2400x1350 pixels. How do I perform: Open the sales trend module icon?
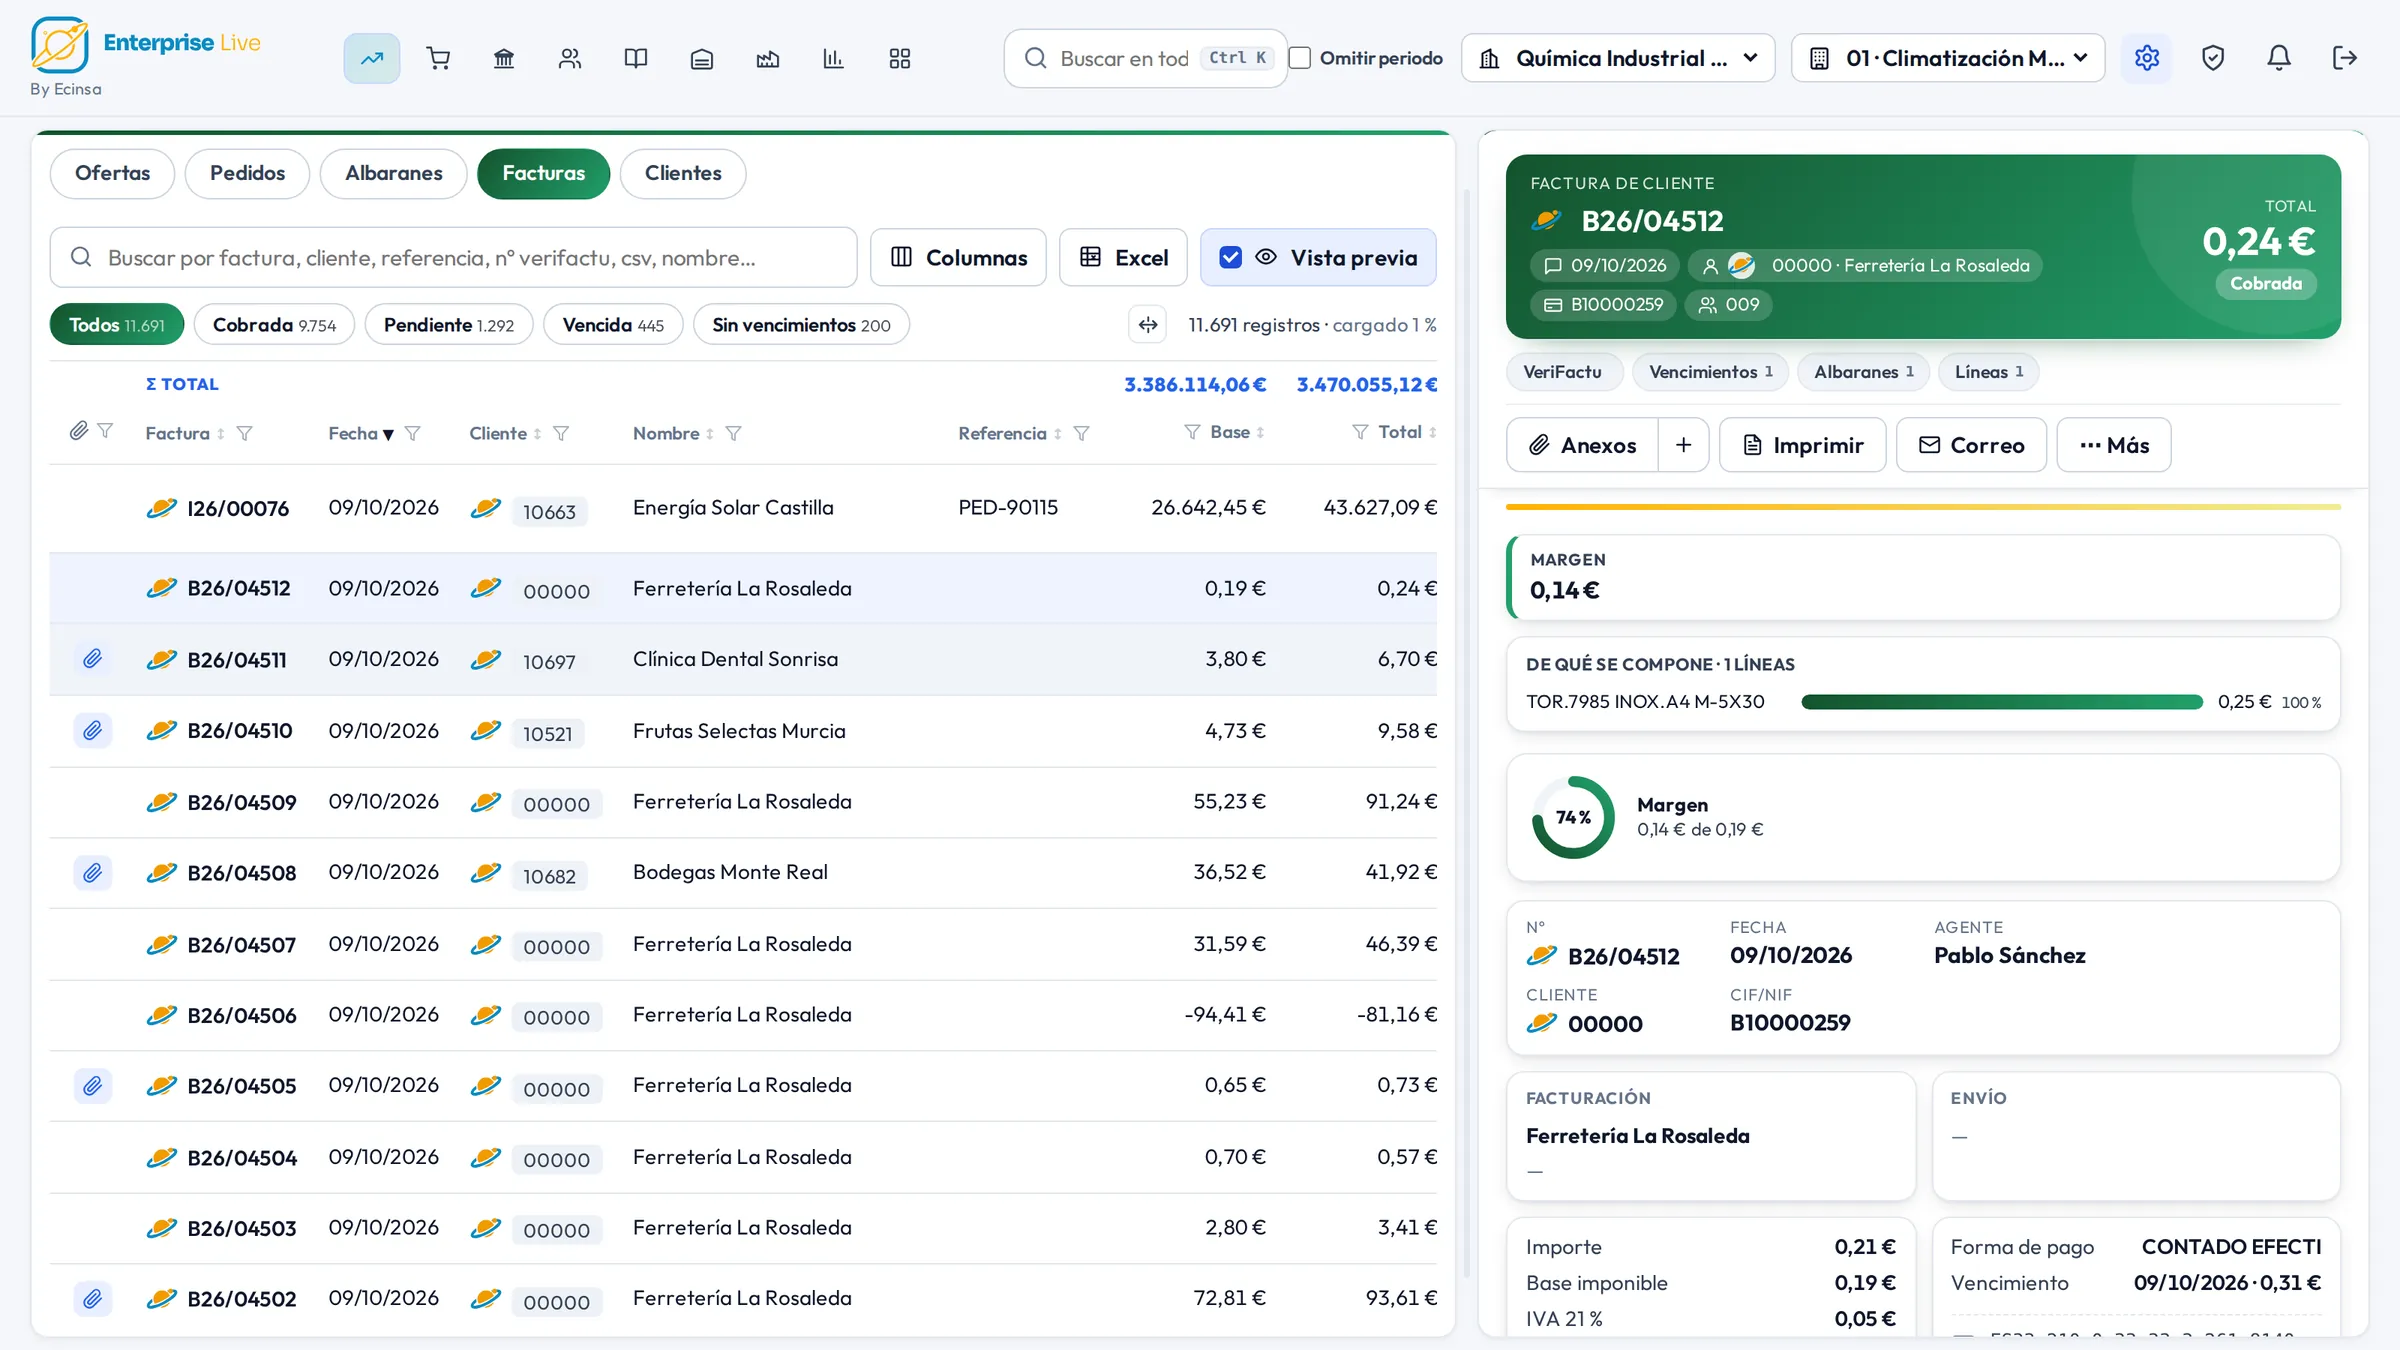point(372,58)
